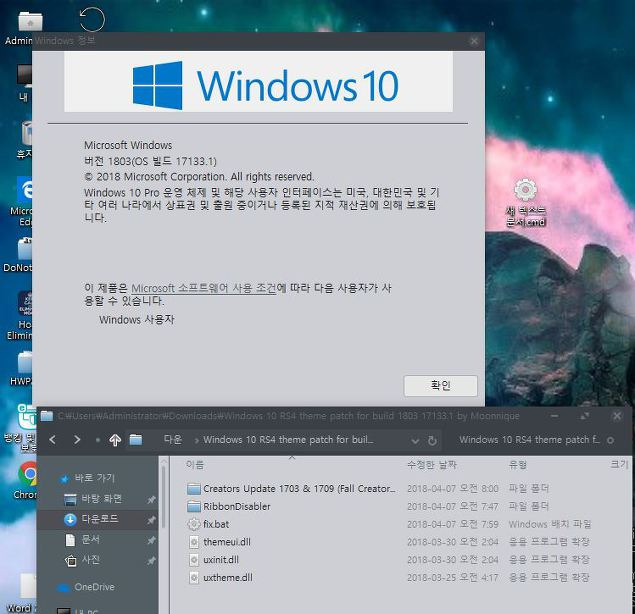Close the Windows 정보 dialog
Viewport: 635px width, 614px height.
tap(474, 41)
